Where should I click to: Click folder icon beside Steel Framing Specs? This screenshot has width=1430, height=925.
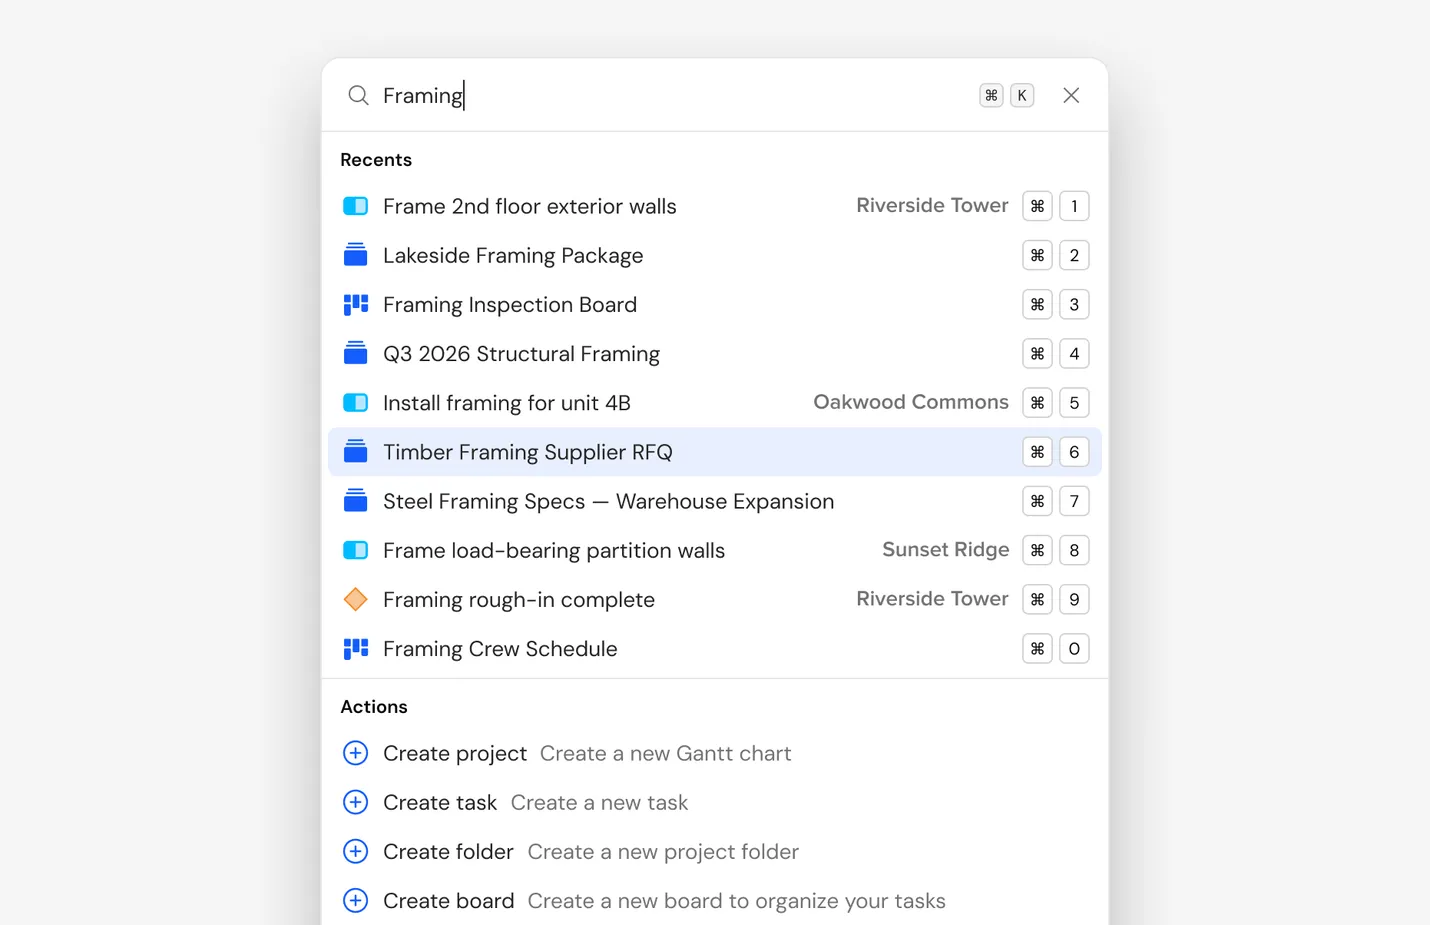(356, 500)
